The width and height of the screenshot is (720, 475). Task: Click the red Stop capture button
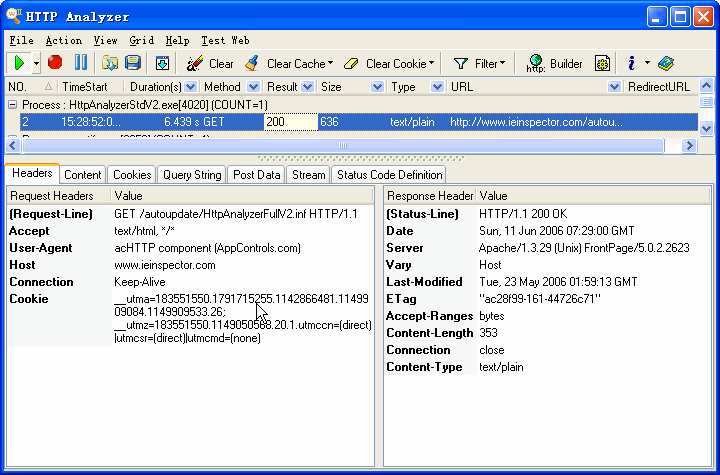click(x=55, y=63)
